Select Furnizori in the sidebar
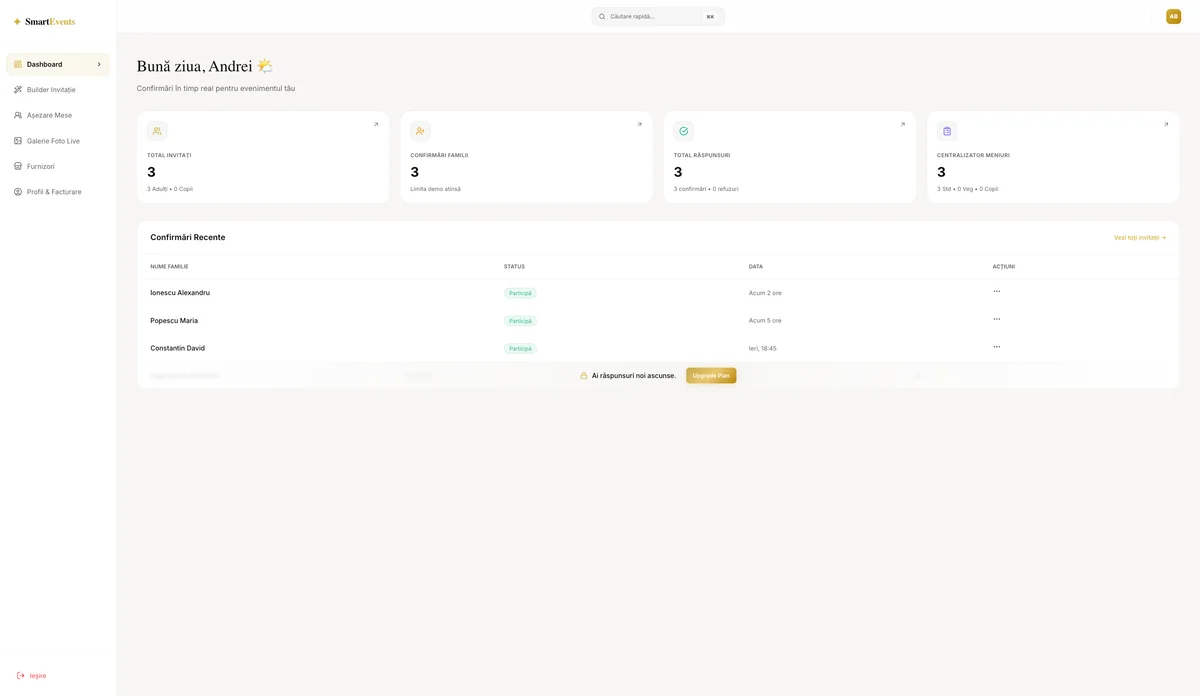Screen dimensions: 1200x696 pyautogui.click(x=58, y=166)
